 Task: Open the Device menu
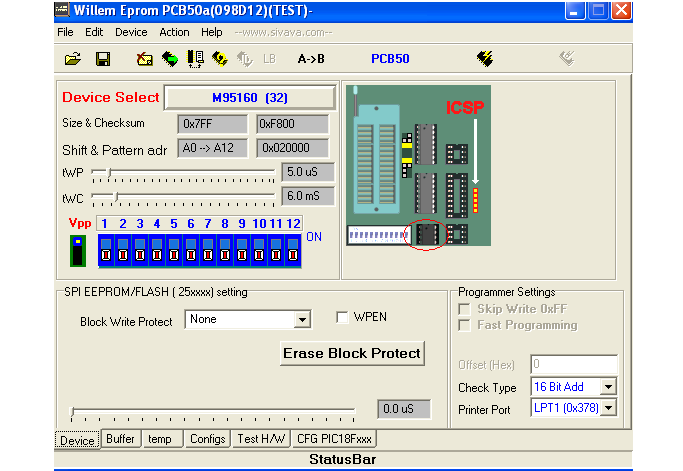(x=131, y=32)
